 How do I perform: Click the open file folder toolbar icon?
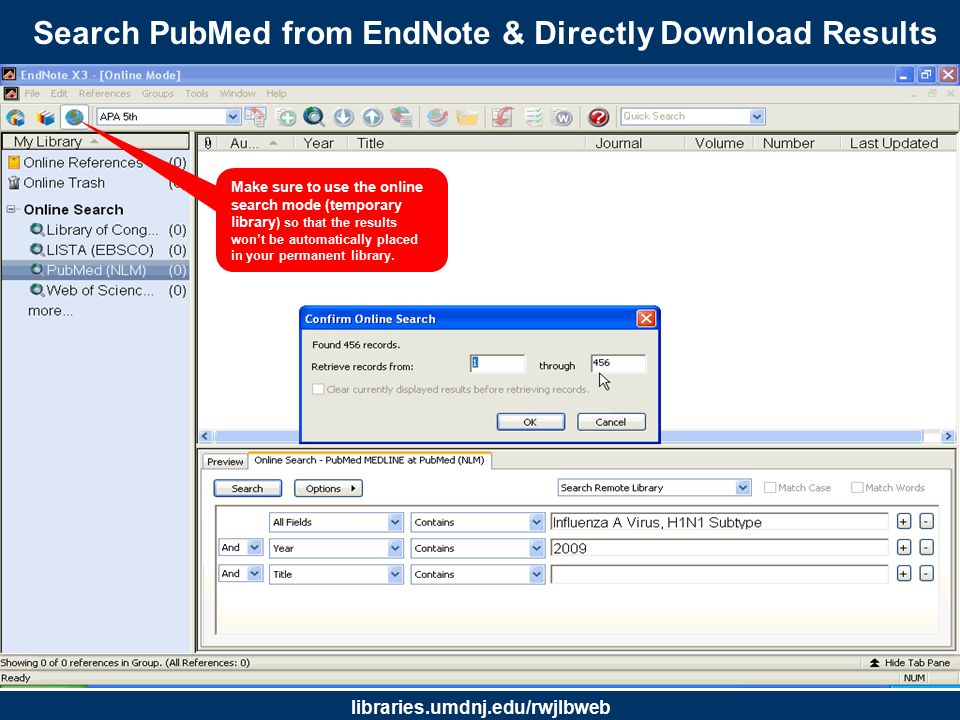pyautogui.click(x=467, y=117)
